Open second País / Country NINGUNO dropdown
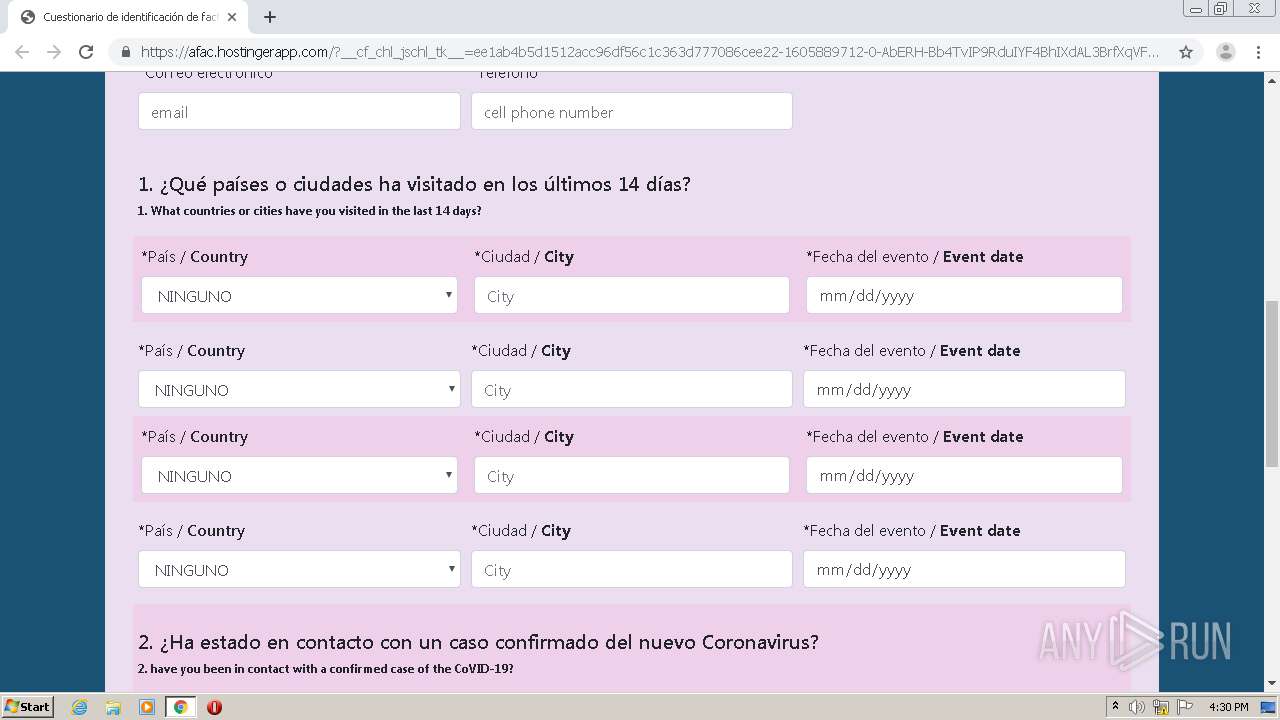The width and height of the screenshot is (1280, 720). 299,389
